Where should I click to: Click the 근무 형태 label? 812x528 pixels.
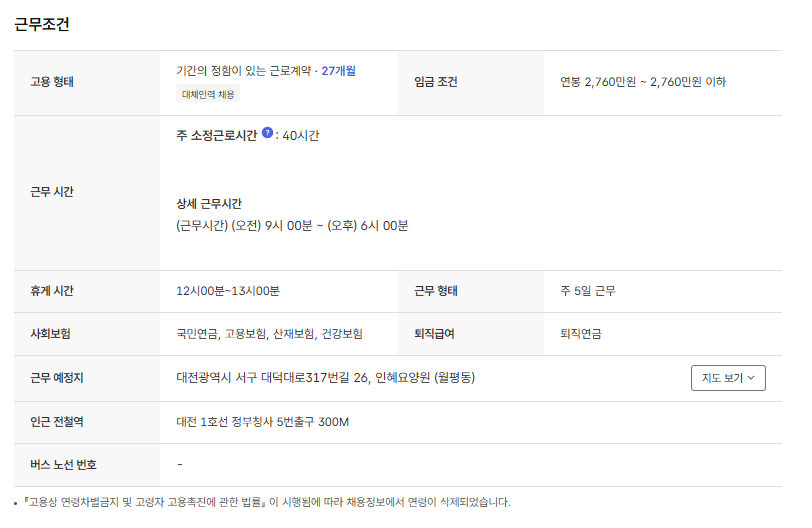tap(435, 291)
